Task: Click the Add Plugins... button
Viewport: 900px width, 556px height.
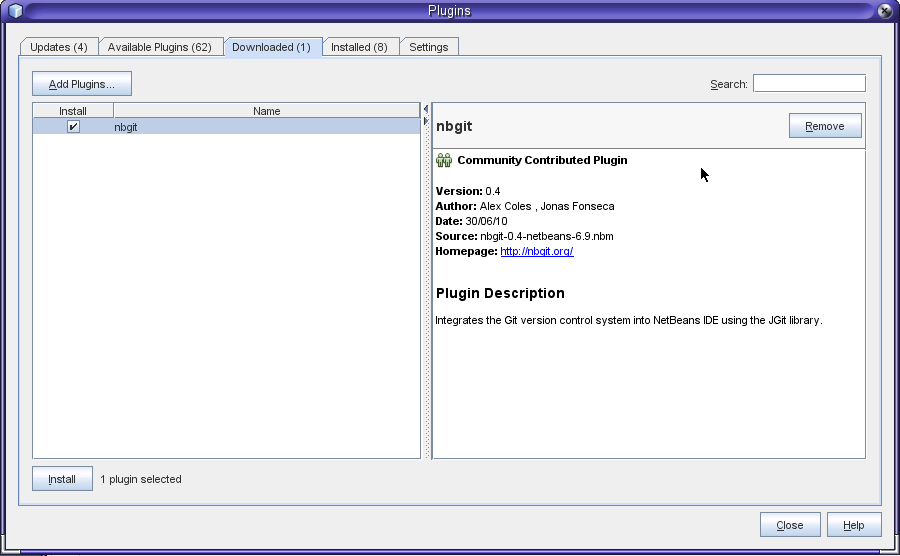Action: coord(82,84)
